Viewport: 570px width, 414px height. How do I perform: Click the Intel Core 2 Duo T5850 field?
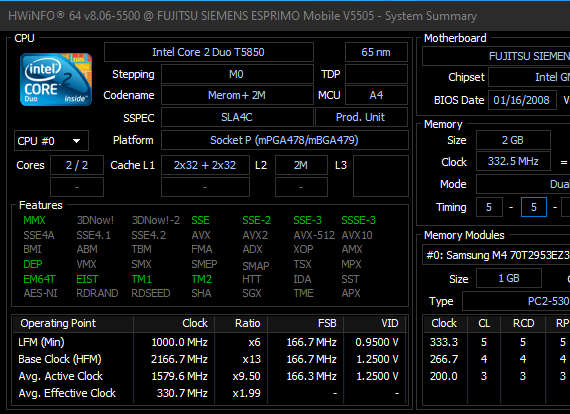pos(208,52)
